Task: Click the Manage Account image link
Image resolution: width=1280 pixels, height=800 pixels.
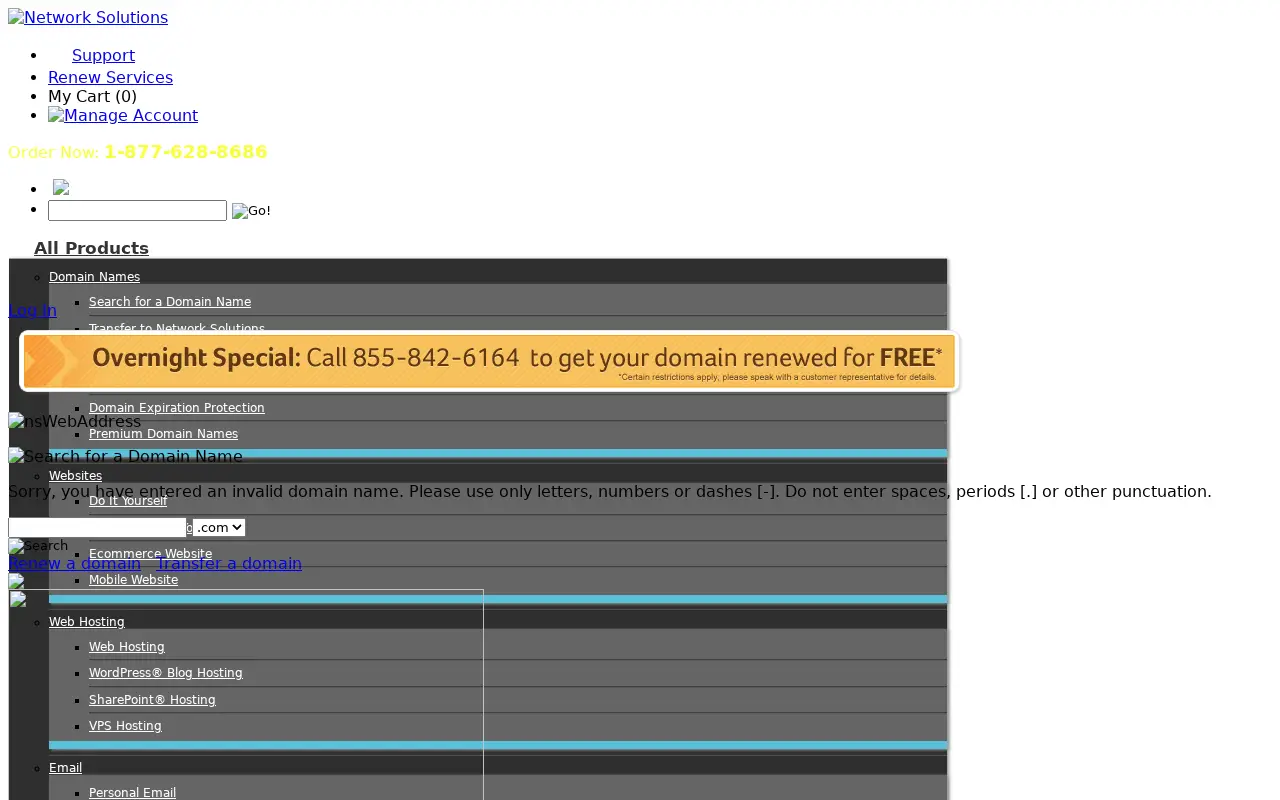Action: [123, 116]
